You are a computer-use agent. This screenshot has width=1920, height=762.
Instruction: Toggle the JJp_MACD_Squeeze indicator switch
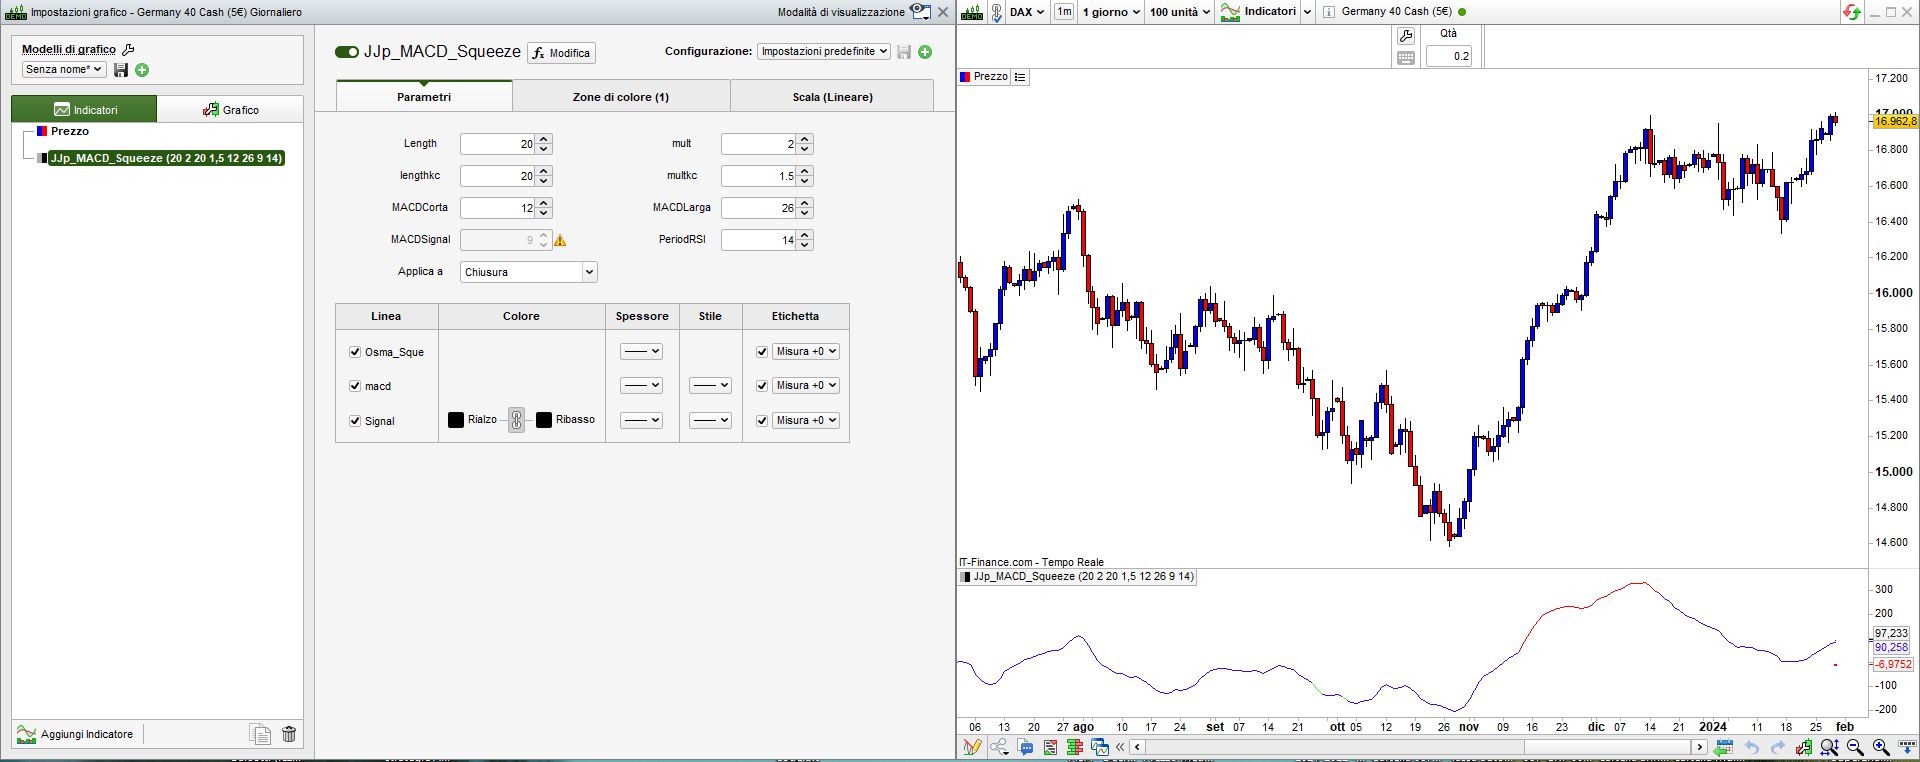click(x=347, y=52)
